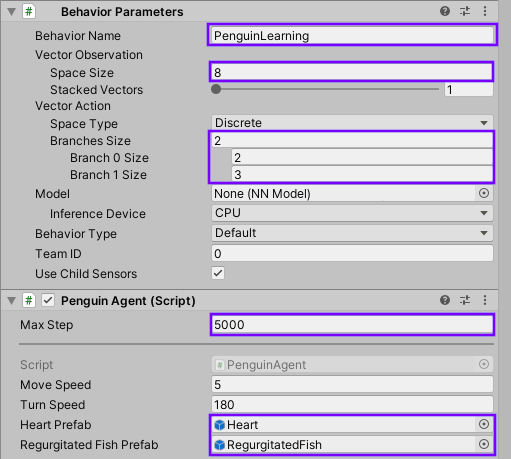Click the Stacked Vectors slider handle
Image resolution: width=511 pixels, height=459 pixels.
click(x=216, y=89)
